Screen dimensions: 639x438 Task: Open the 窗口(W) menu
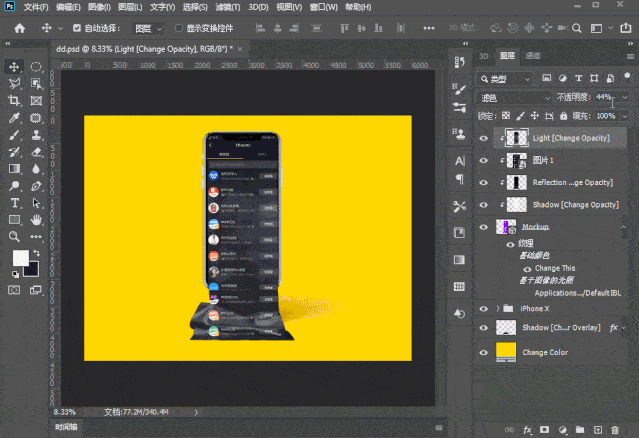[324, 7]
